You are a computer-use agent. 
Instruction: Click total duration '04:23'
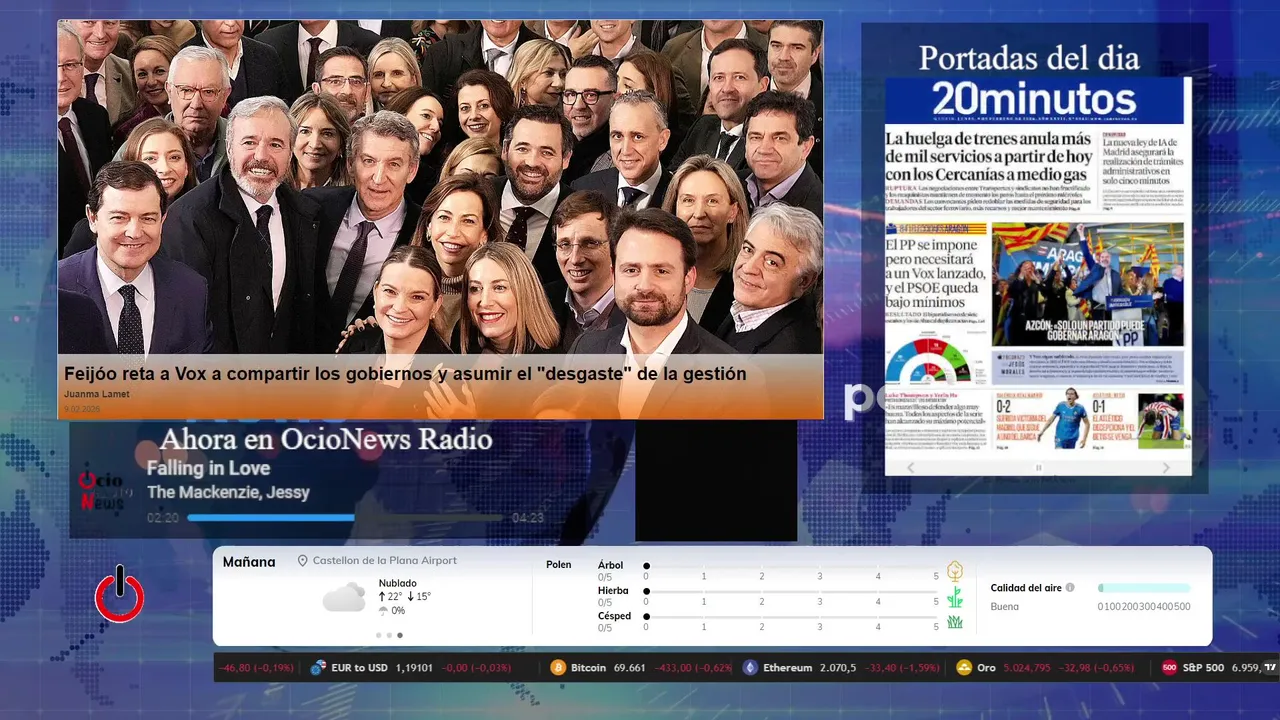pos(528,518)
